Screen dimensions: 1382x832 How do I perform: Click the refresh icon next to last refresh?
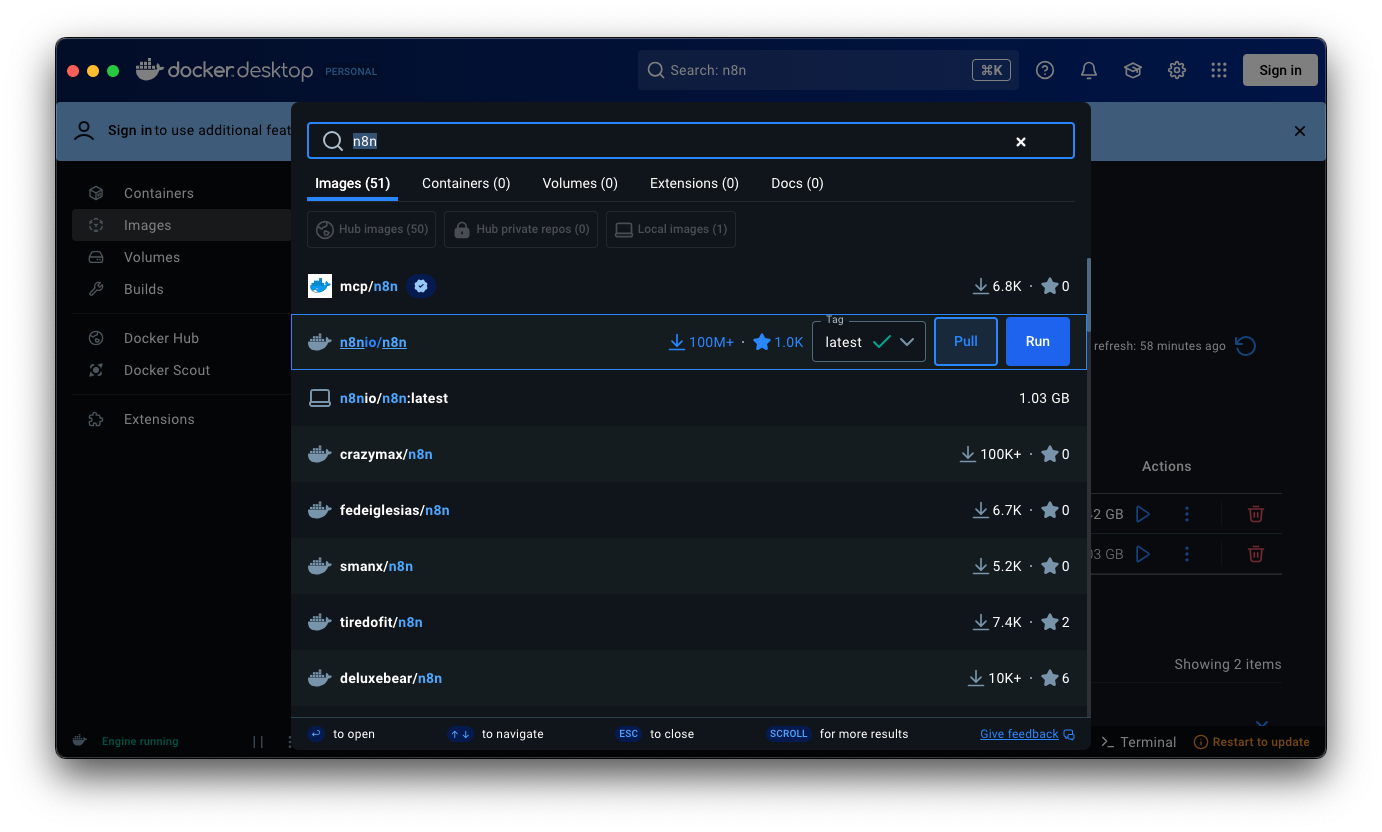(1245, 346)
